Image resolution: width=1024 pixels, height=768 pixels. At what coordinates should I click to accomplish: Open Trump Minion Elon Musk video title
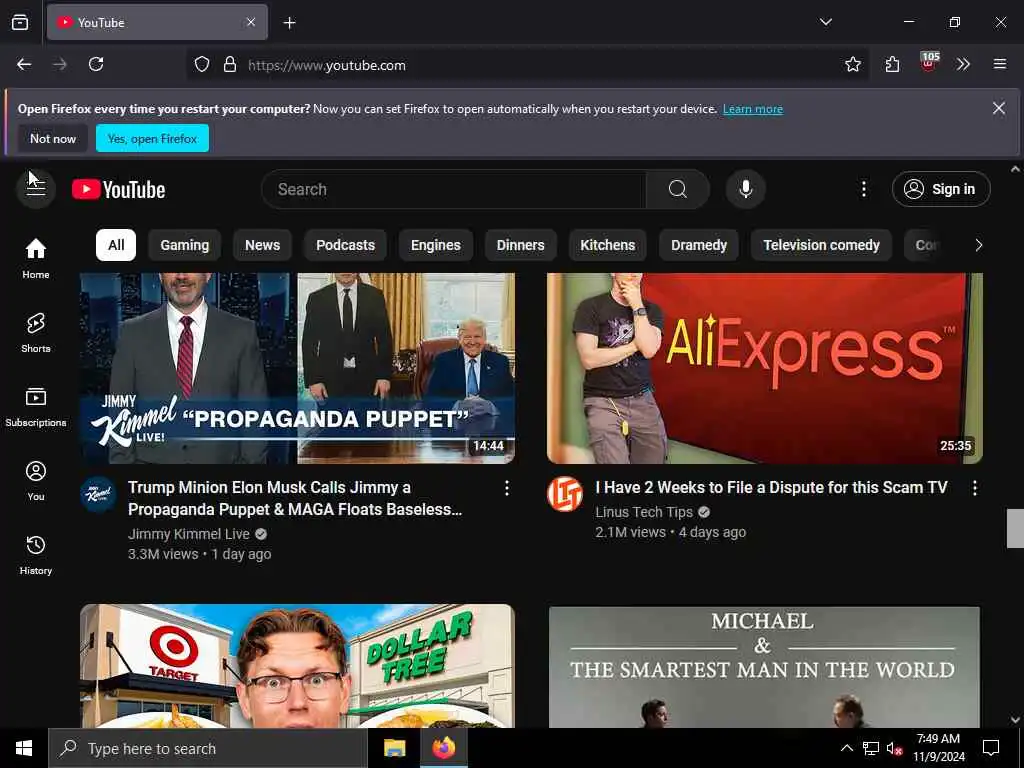point(295,498)
